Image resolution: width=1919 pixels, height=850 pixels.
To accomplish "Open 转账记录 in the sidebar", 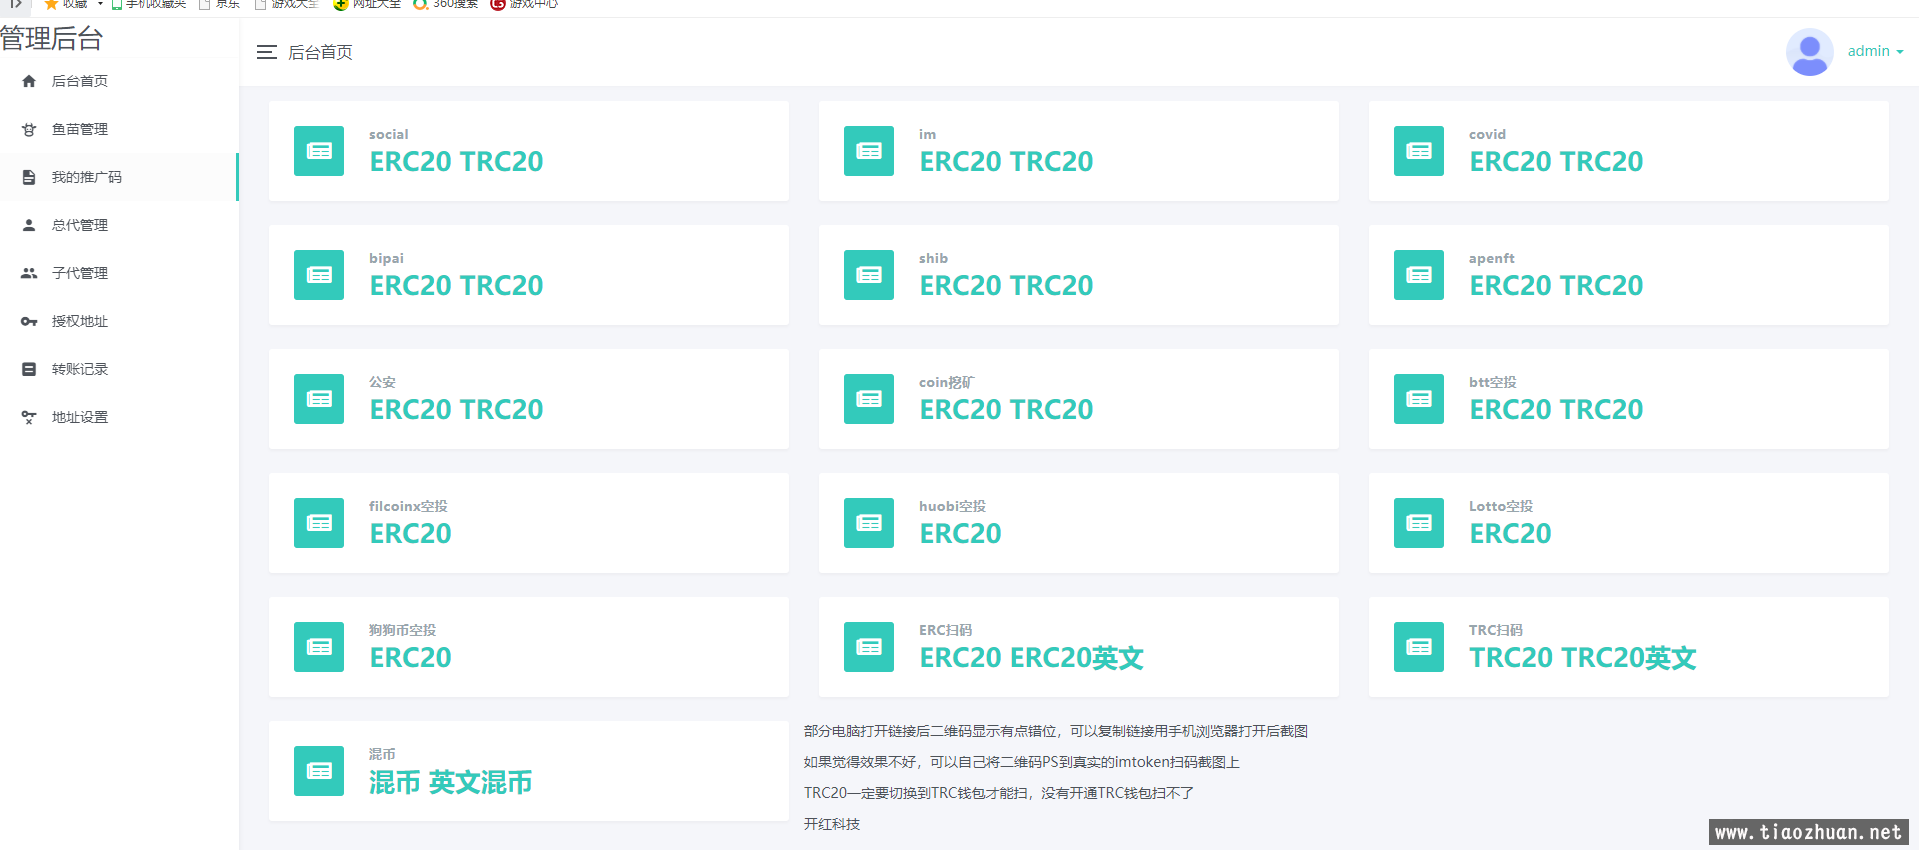I will pyautogui.click(x=119, y=369).
